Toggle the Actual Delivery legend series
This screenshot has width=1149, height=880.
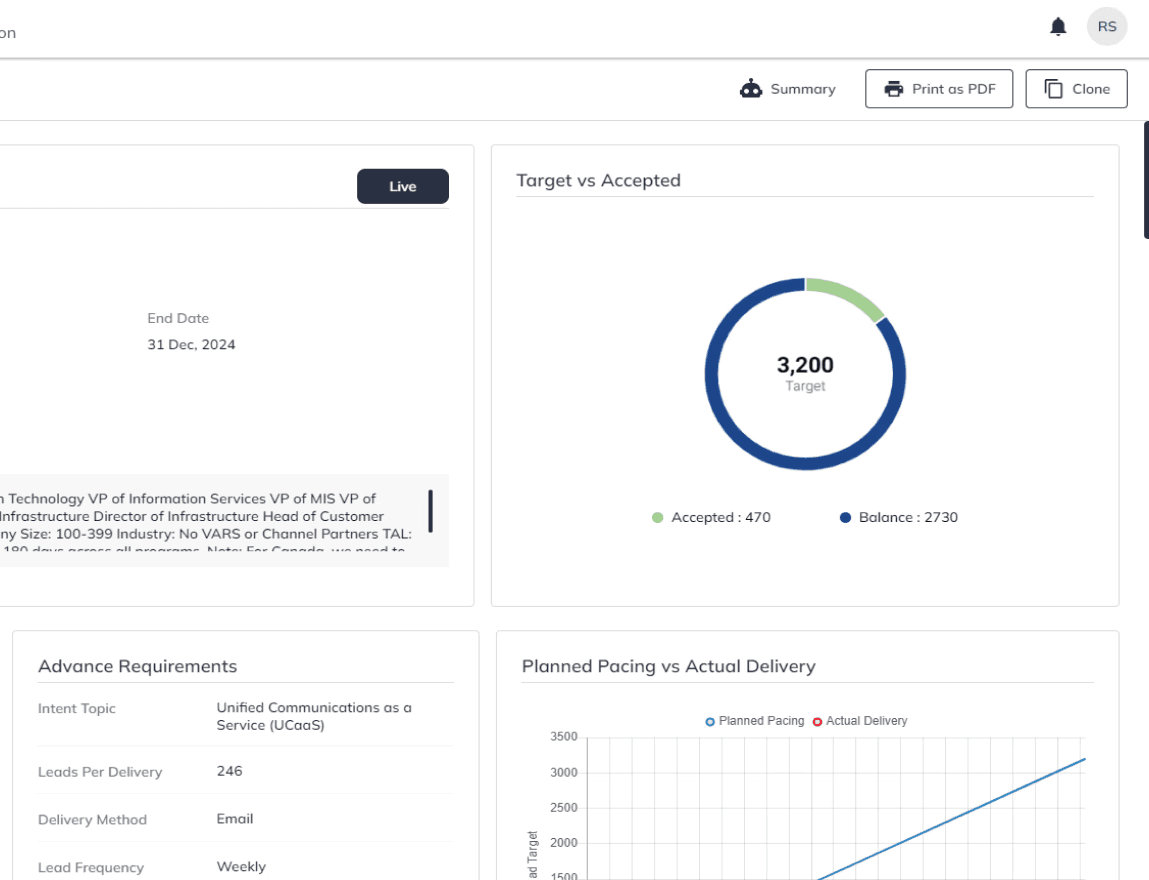[x=860, y=721]
